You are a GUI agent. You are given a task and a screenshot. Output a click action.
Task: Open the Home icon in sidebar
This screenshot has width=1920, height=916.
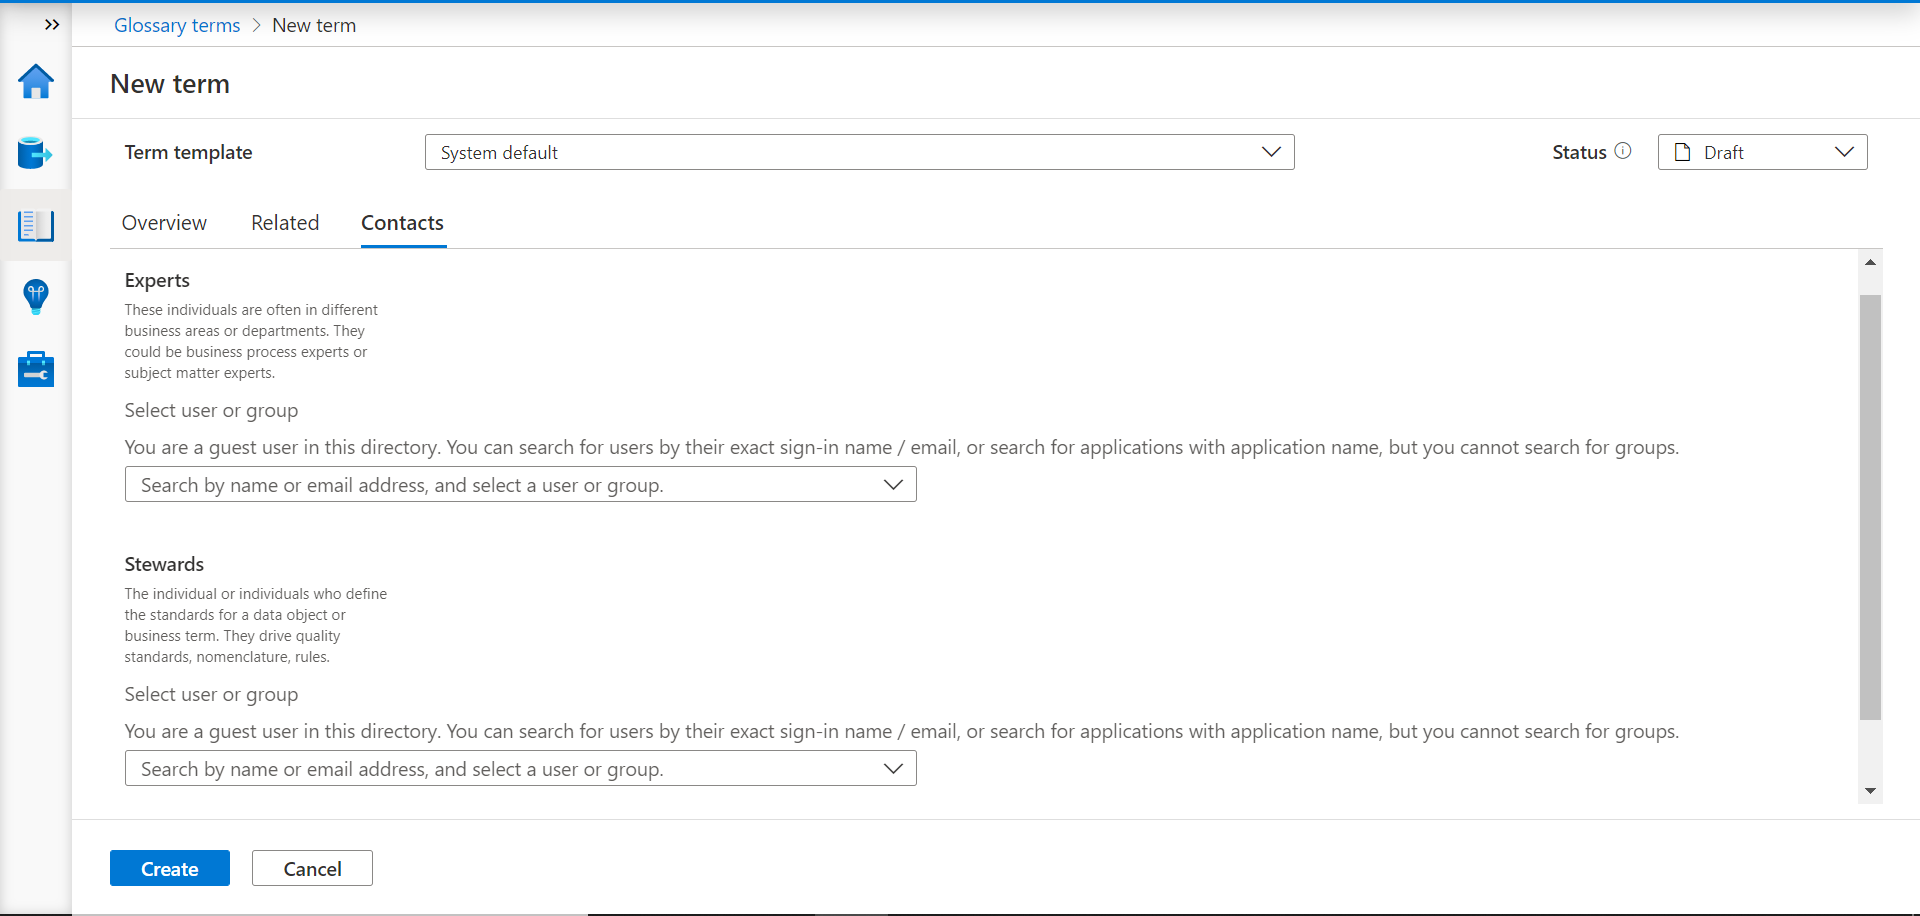pyautogui.click(x=36, y=82)
